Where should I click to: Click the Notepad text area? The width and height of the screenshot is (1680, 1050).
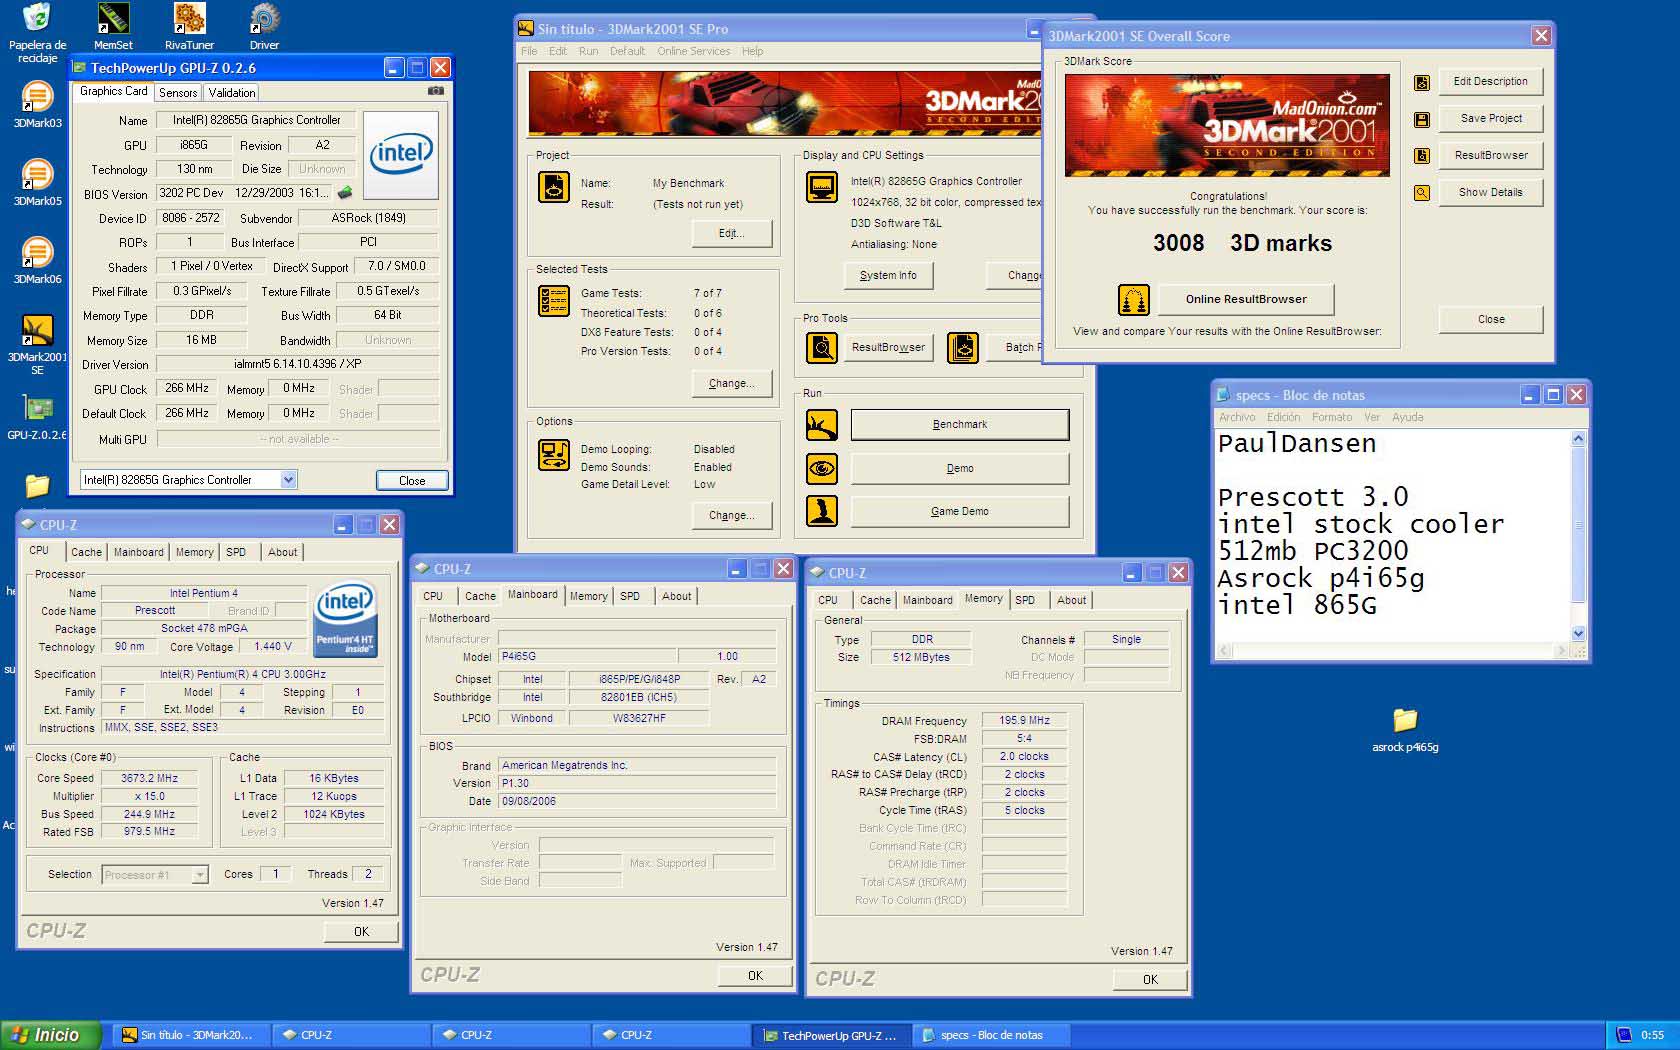click(1393, 535)
